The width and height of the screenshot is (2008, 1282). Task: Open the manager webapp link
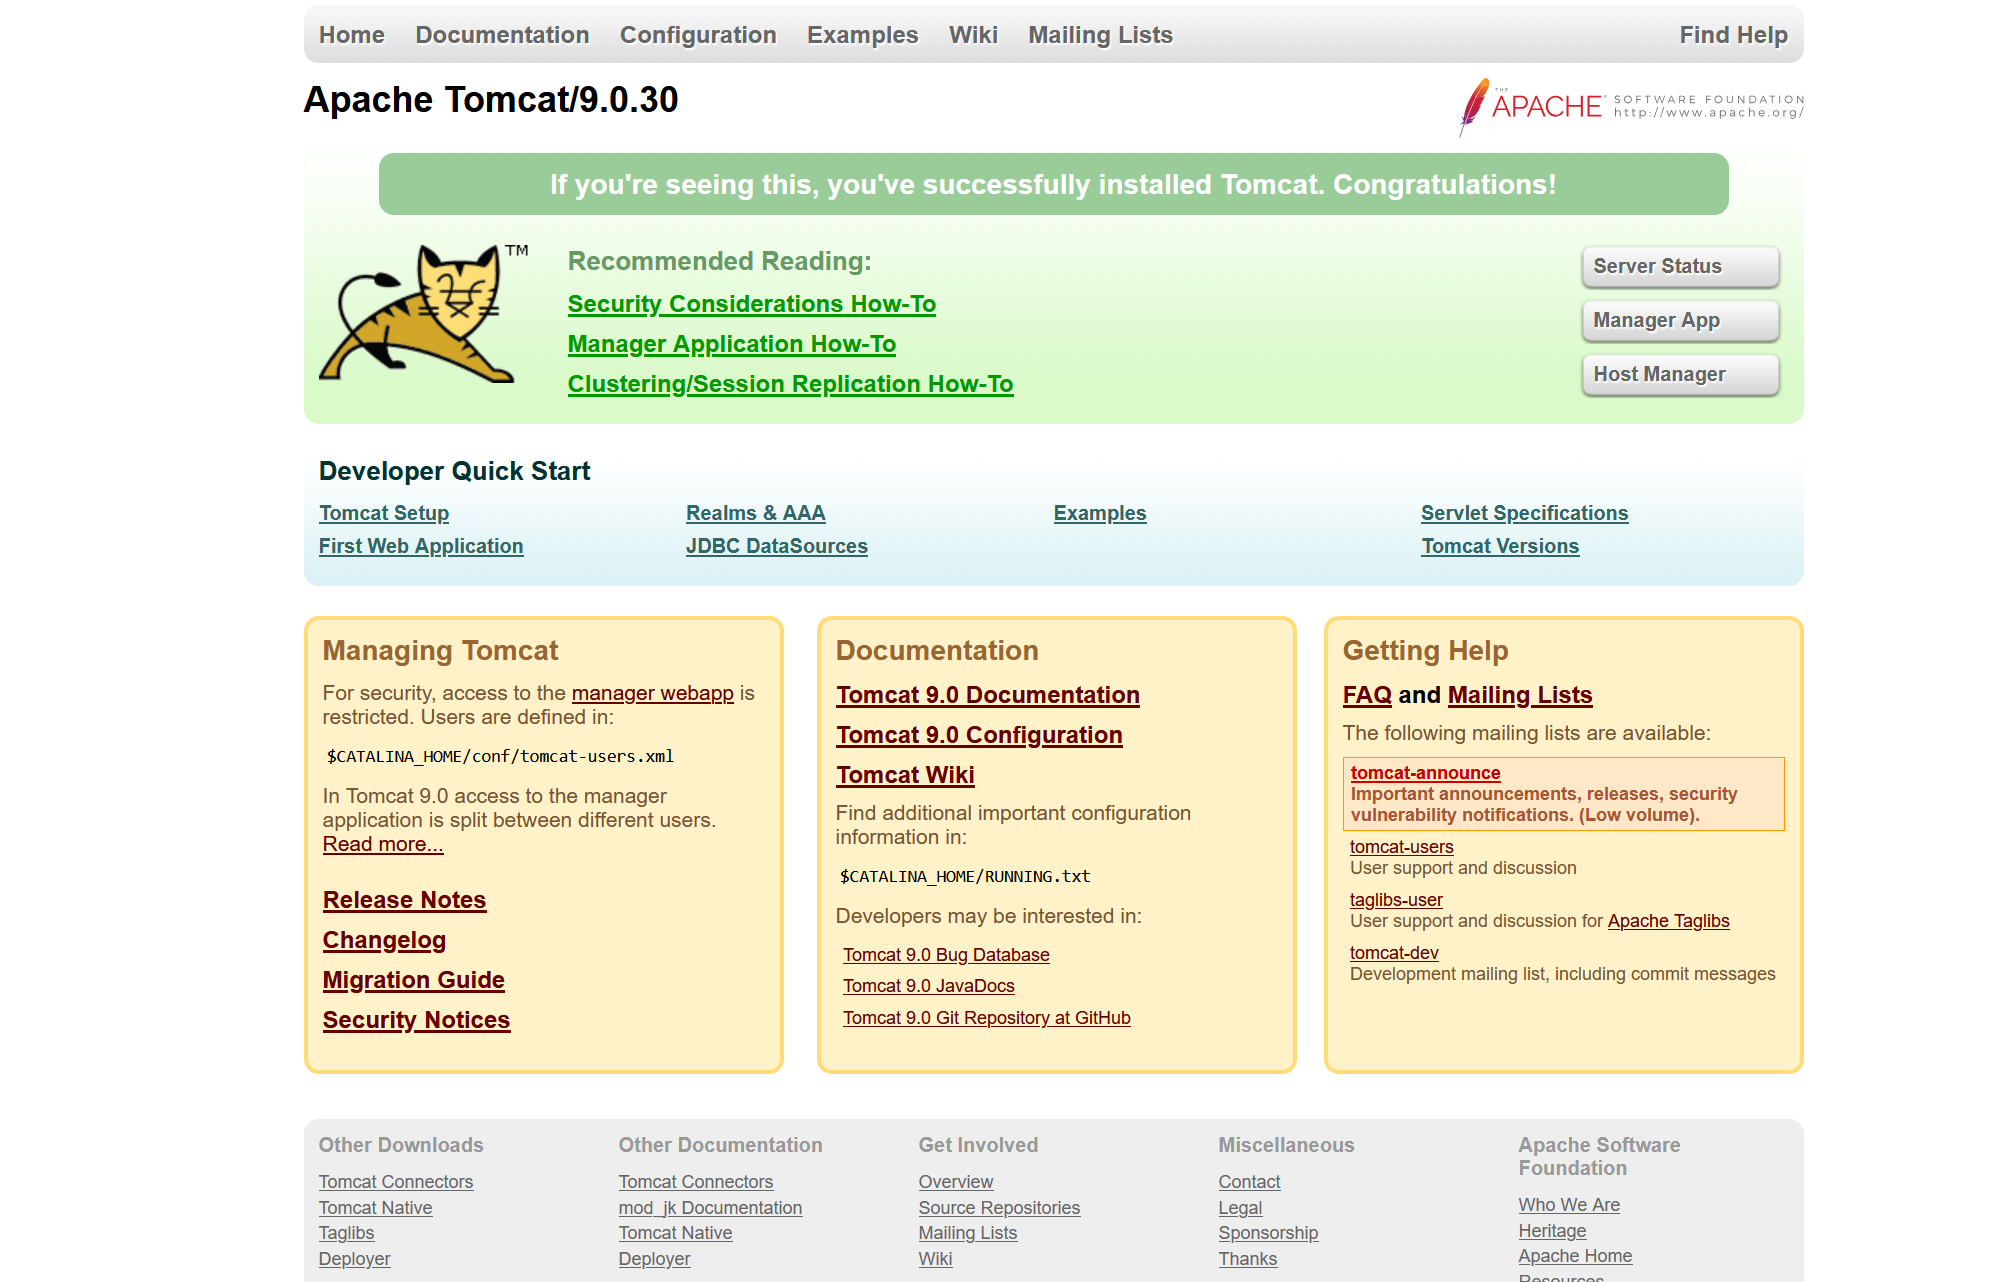[652, 693]
